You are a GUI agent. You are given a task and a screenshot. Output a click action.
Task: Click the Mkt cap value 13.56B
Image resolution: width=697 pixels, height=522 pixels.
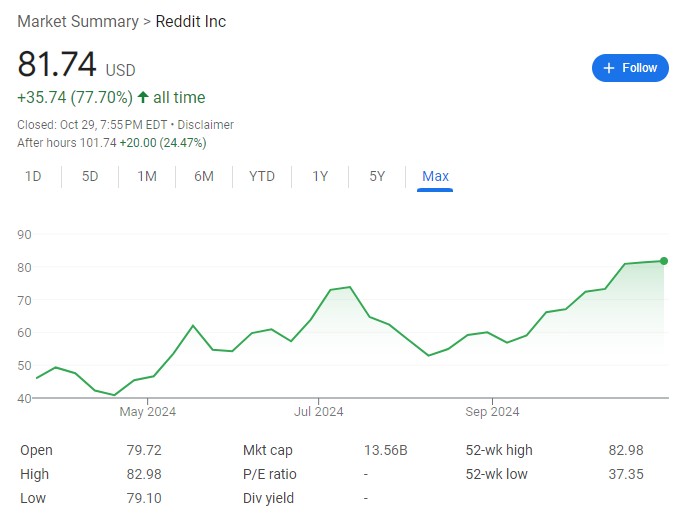point(385,451)
